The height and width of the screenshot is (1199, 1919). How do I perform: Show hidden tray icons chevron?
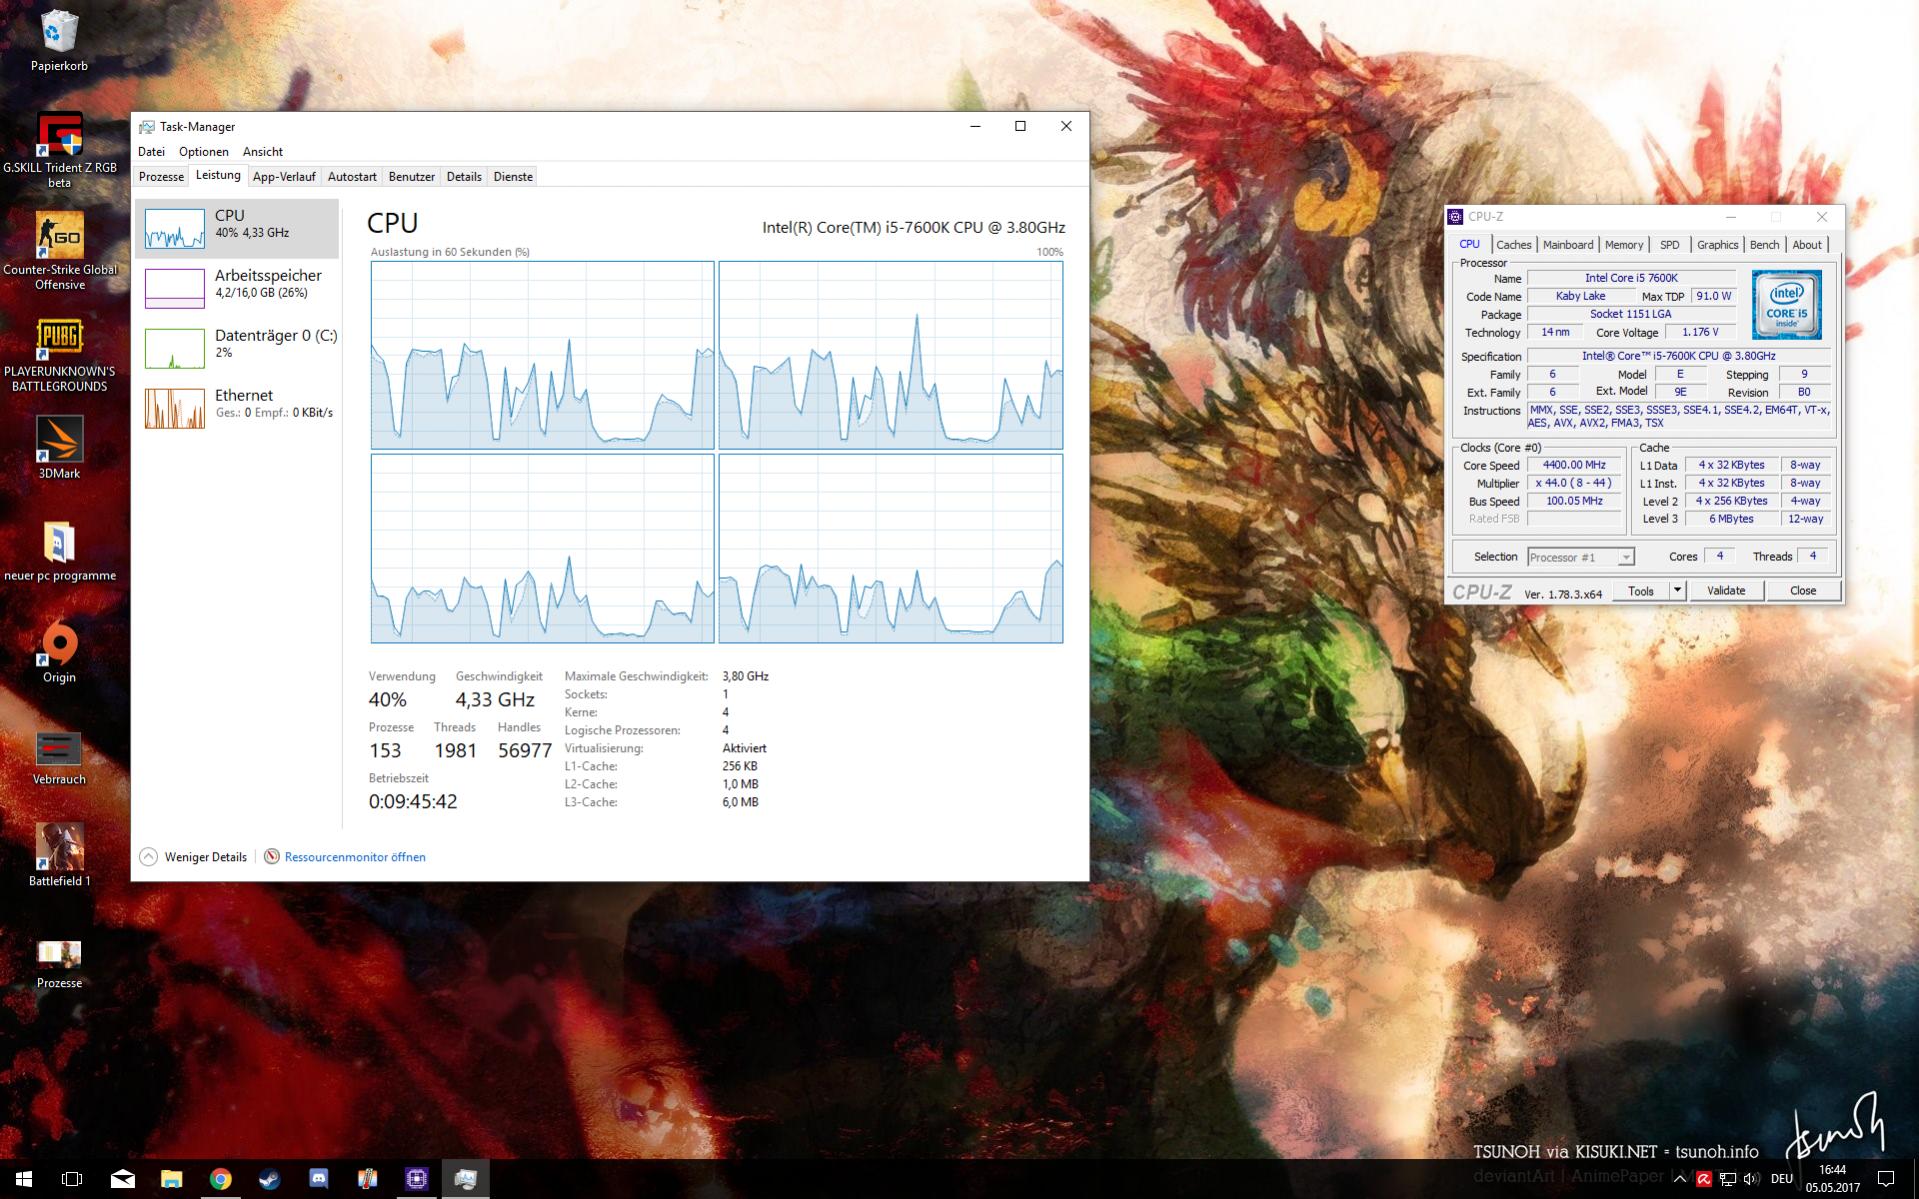click(1681, 1179)
